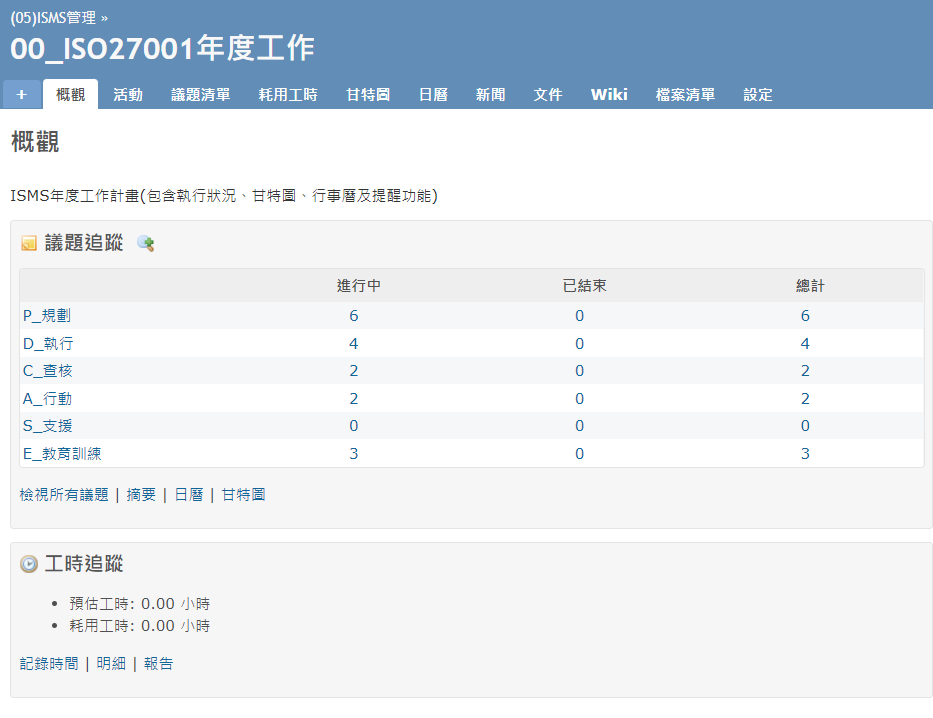This screenshot has width=933, height=718.
Task: Click the open count 2 for A_行動
Action: pyautogui.click(x=353, y=399)
